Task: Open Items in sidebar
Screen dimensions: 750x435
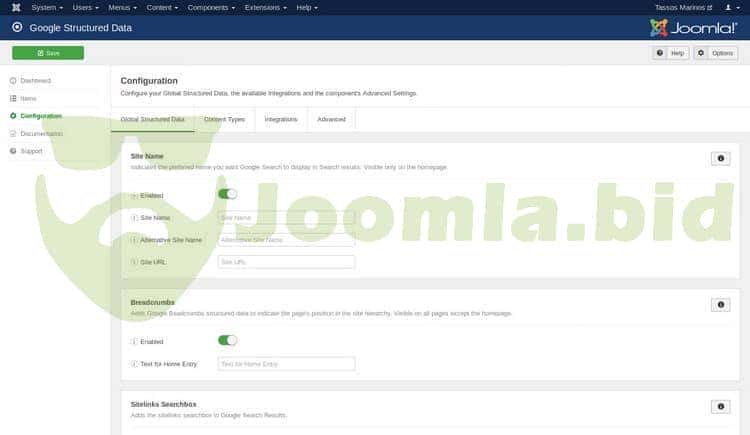Action: tap(28, 98)
